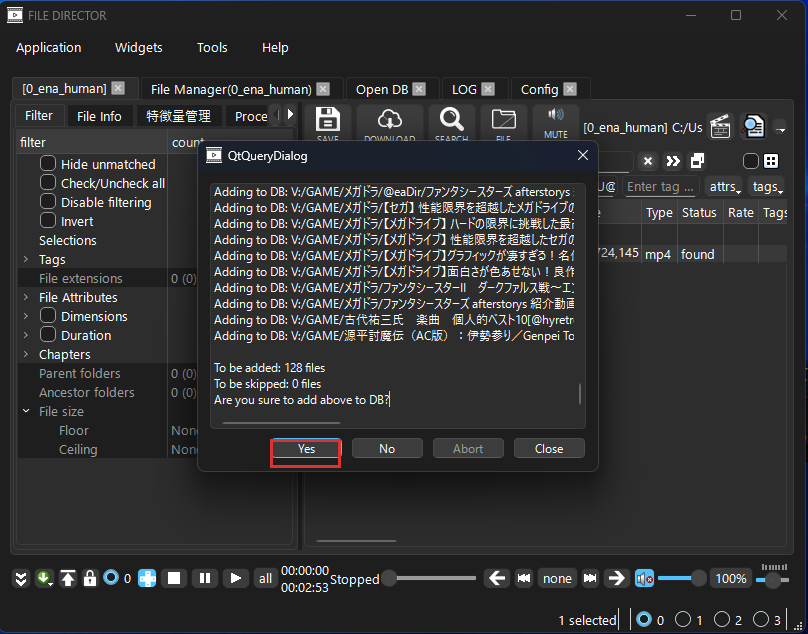
Task: Open the Widgets menu
Action: coord(138,47)
